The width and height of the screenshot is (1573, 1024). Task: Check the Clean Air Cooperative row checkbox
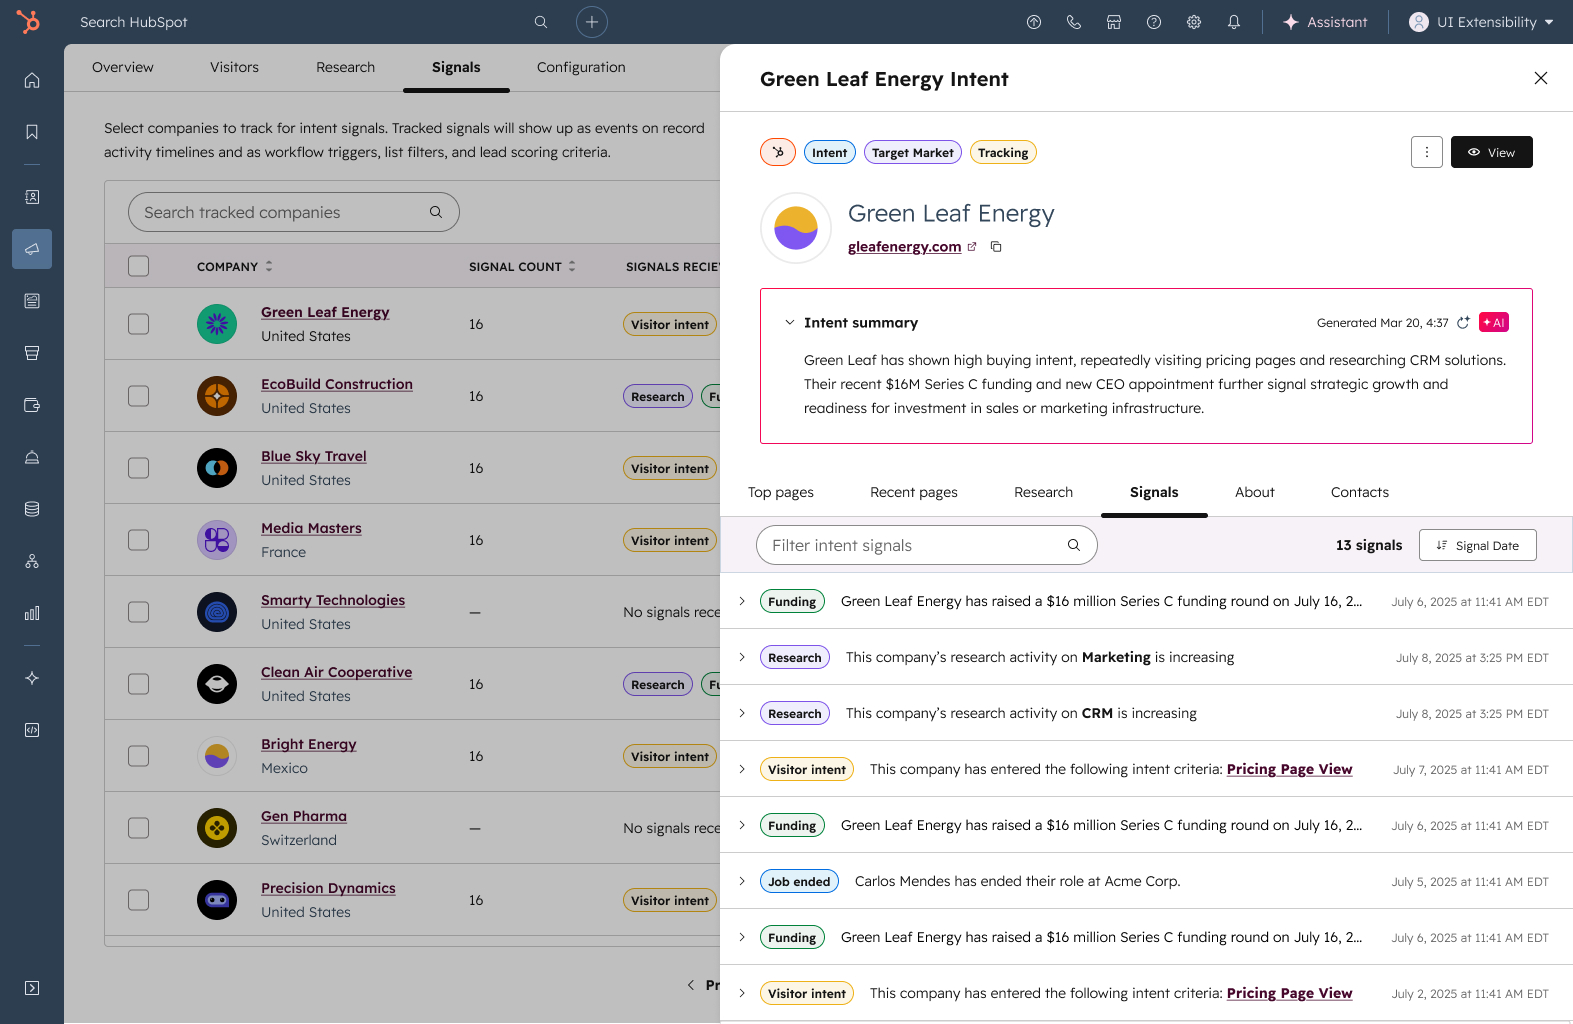139,684
